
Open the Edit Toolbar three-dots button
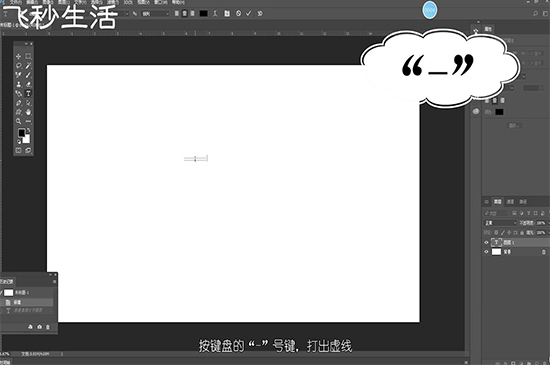(28, 121)
